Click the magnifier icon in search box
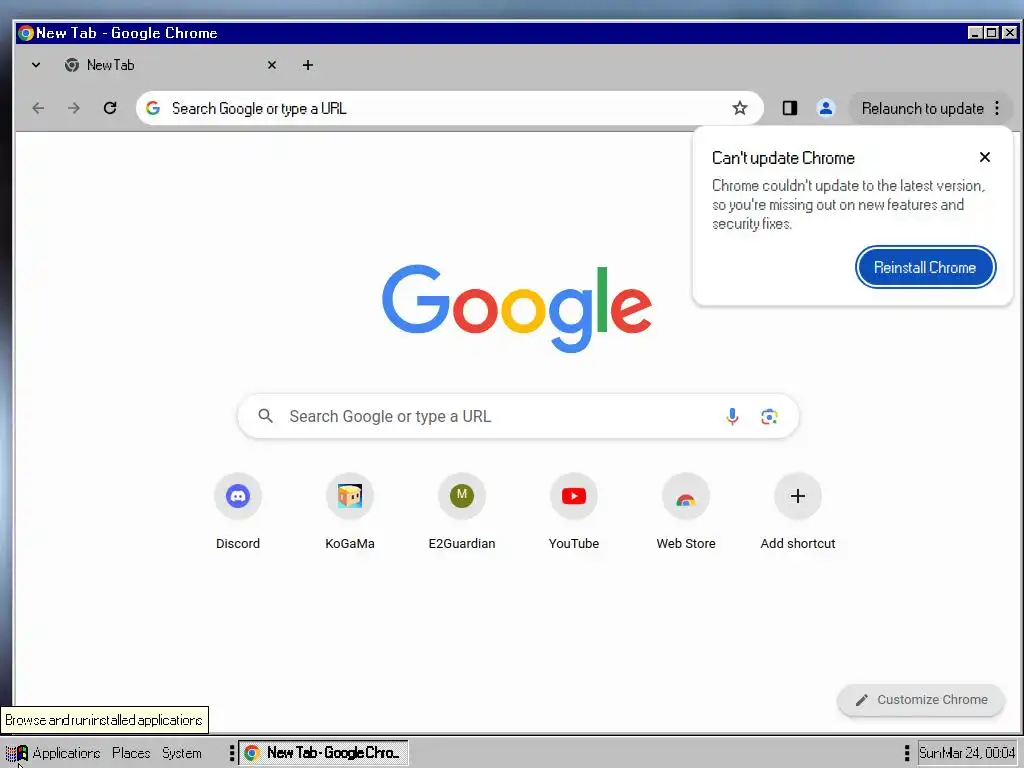Image resolution: width=1024 pixels, height=768 pixels. (265, 415)
